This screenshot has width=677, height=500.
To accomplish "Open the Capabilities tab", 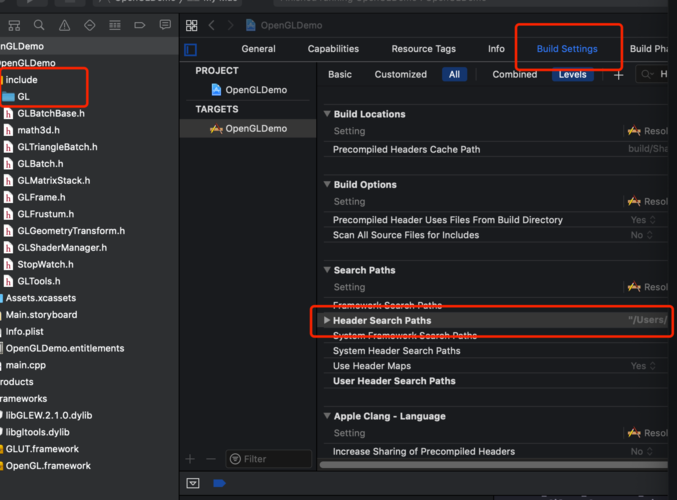I will click(333, 49).
